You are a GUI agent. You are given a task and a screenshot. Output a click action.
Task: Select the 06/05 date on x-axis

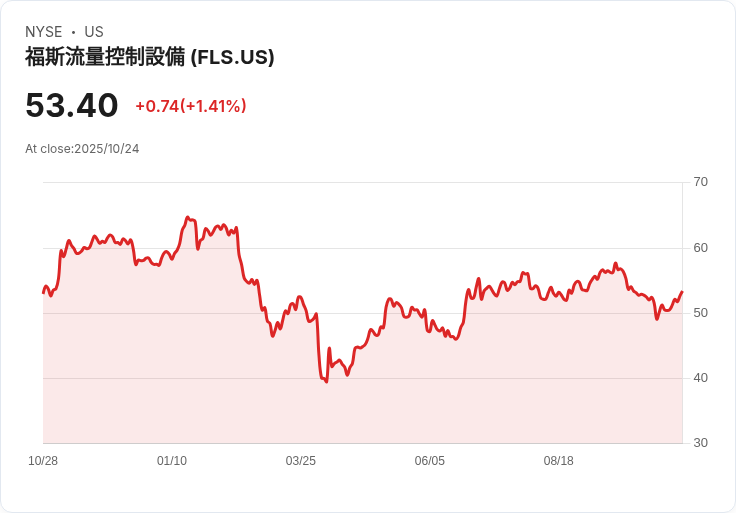point(430,461)
